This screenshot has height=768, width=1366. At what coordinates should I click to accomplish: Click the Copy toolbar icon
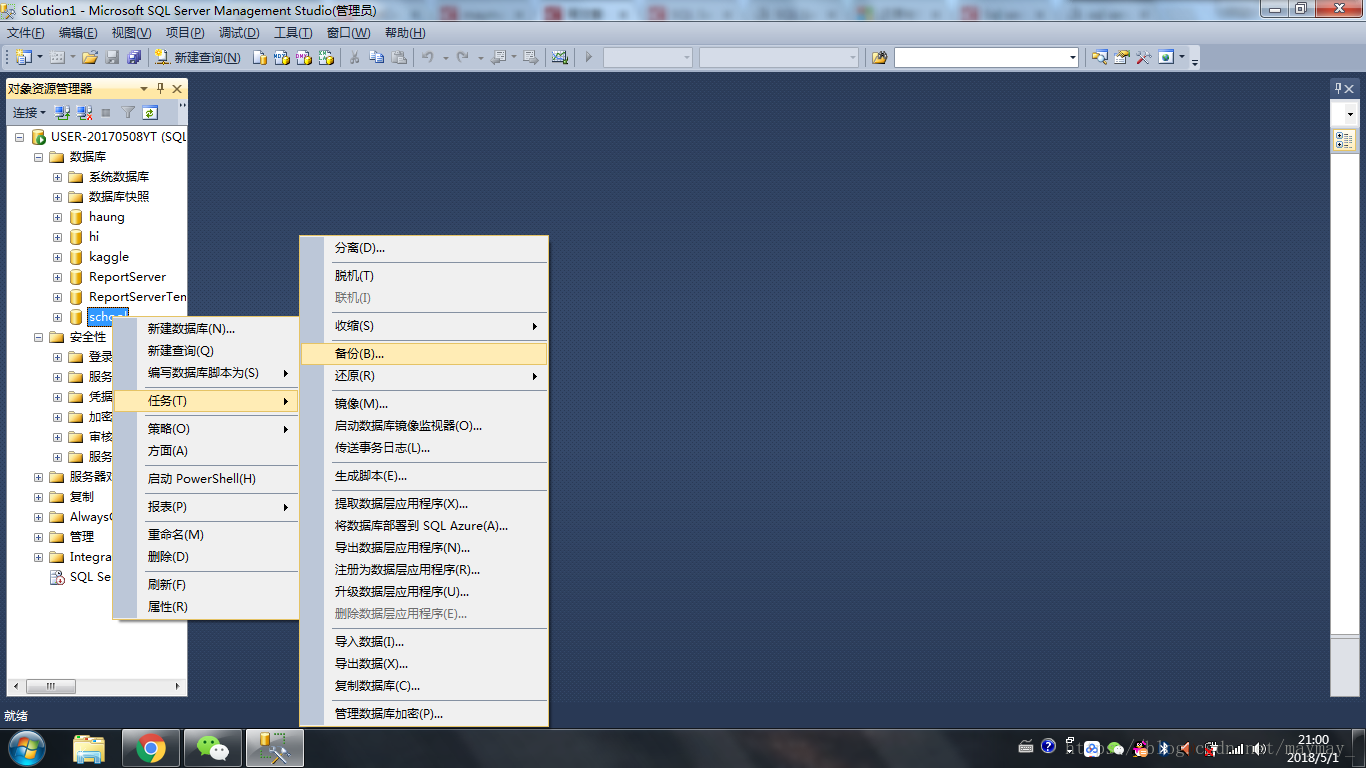tap(376, 57)
